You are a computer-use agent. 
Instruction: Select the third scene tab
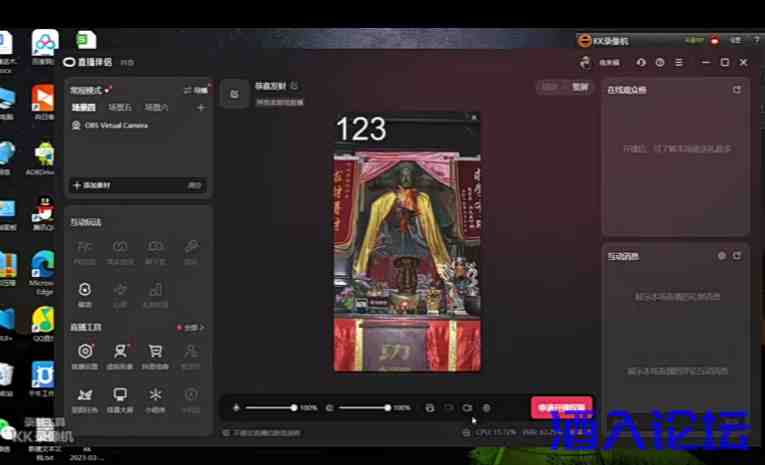point(156,107)
